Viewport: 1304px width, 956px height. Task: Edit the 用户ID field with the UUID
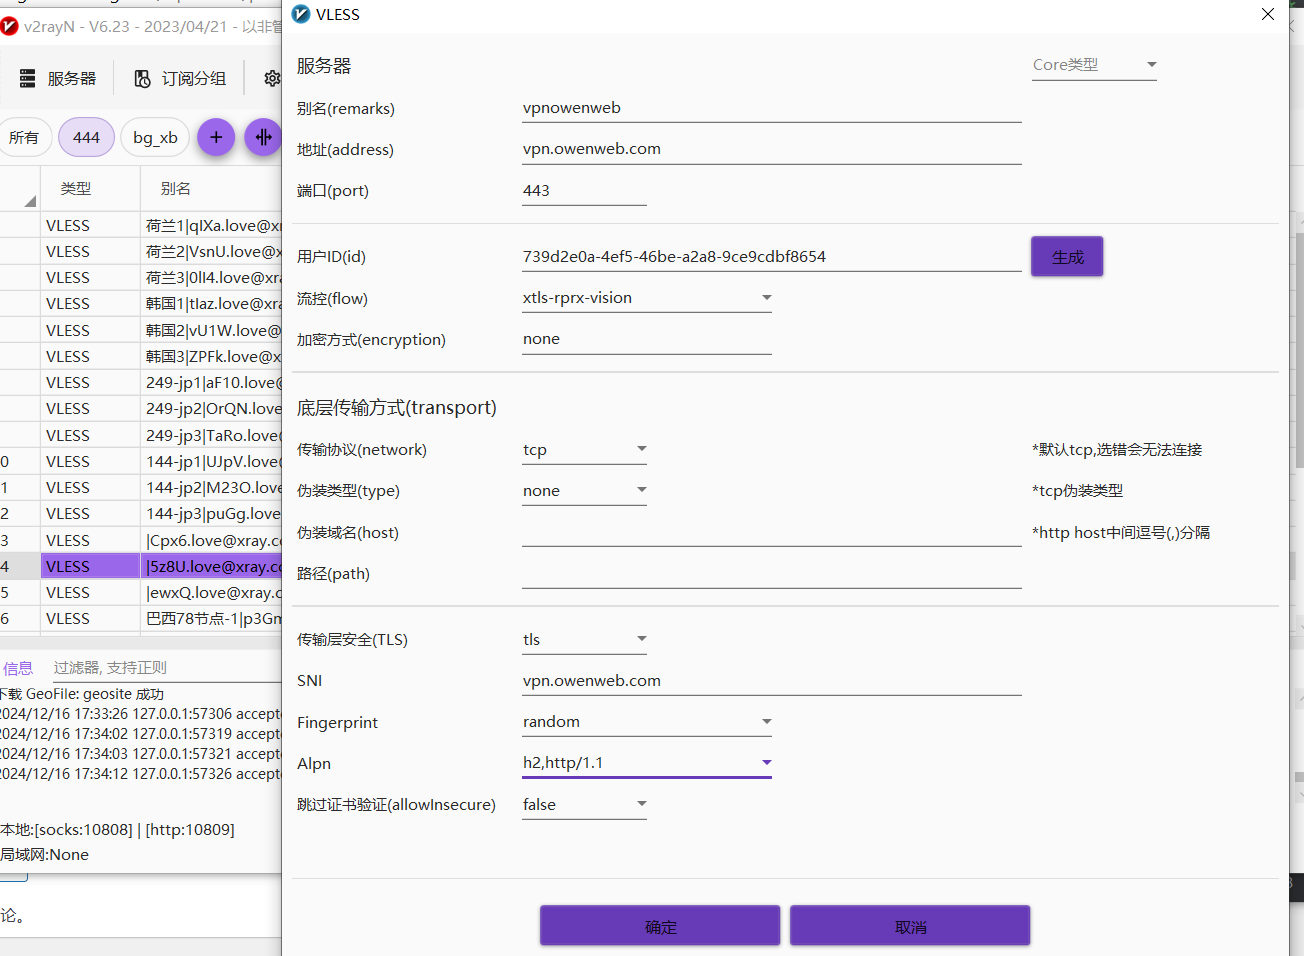[x=771, y=257]
